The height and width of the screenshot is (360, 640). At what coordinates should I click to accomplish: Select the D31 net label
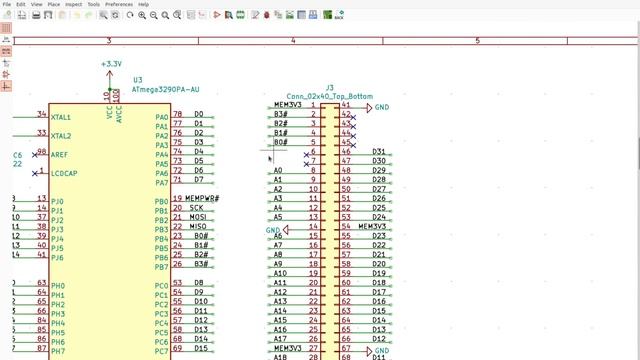click(x=379, y=151)
